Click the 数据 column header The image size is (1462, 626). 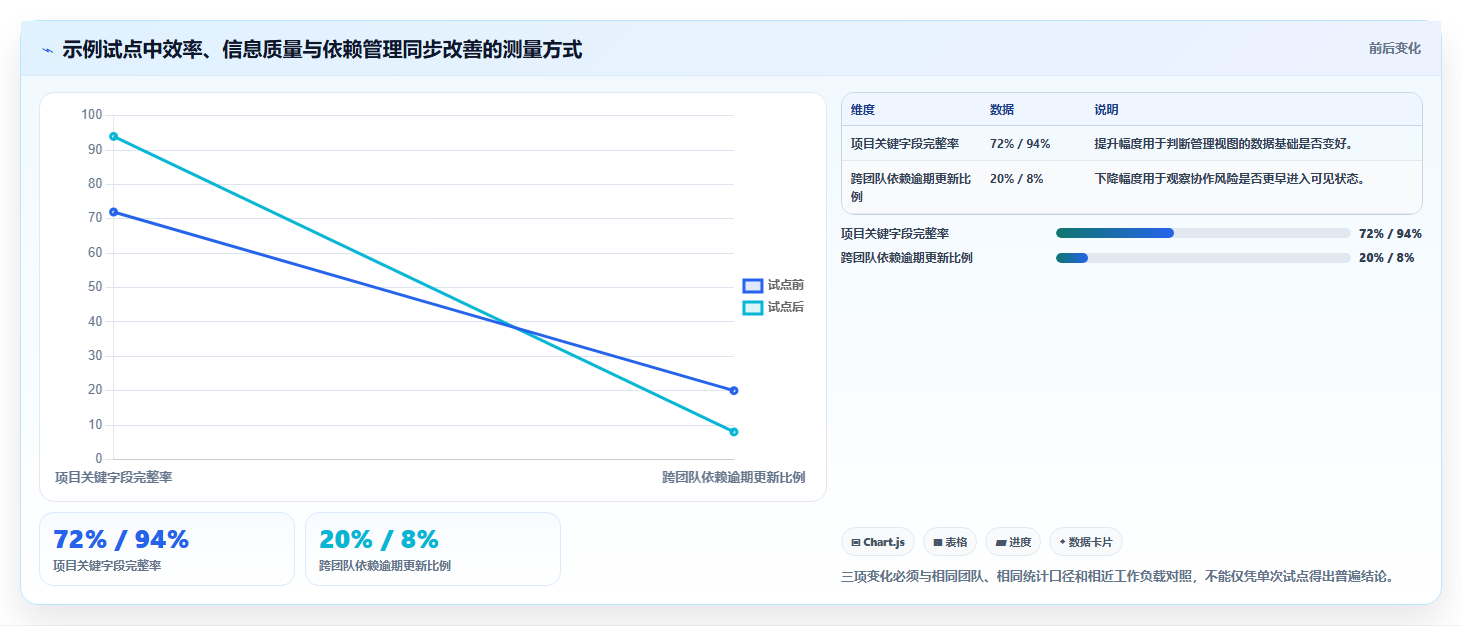pyautogui.click(x=1002, y=110)
